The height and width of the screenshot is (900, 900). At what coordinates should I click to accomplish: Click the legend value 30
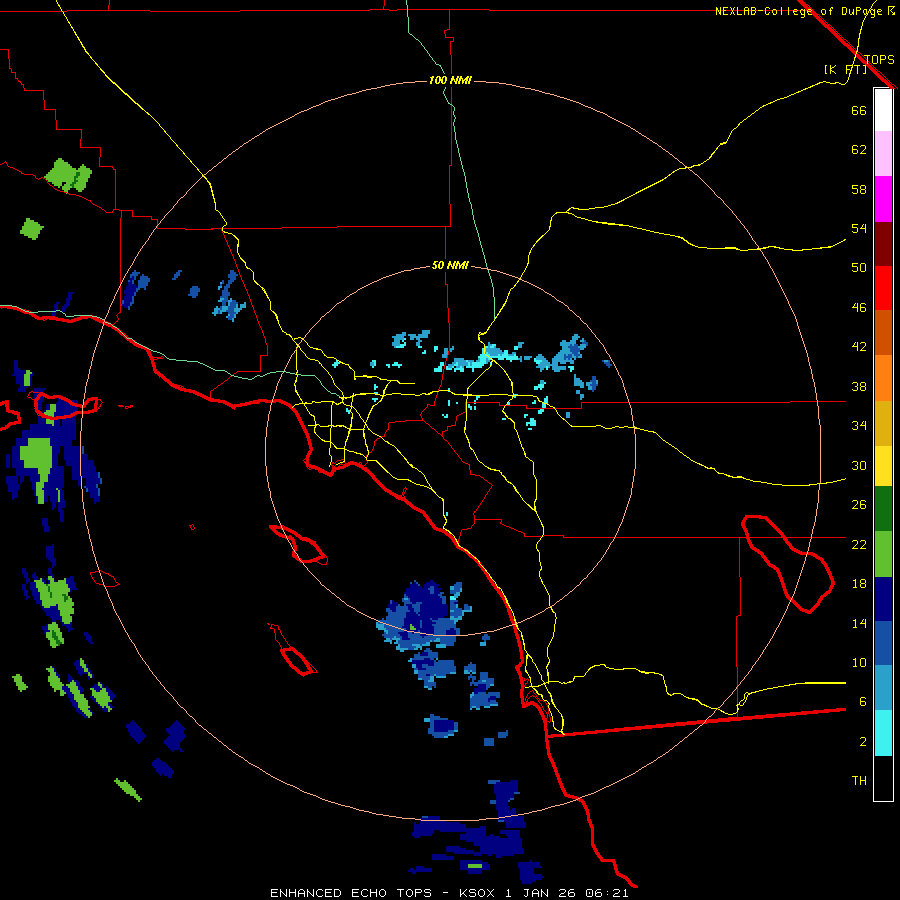pyautogui.click(x=859, y=465)
